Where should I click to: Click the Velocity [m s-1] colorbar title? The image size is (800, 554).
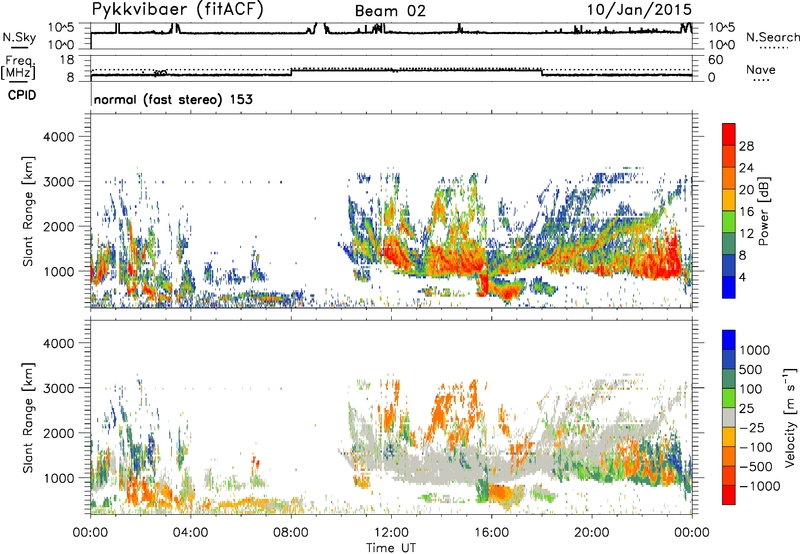pos(790,417)
